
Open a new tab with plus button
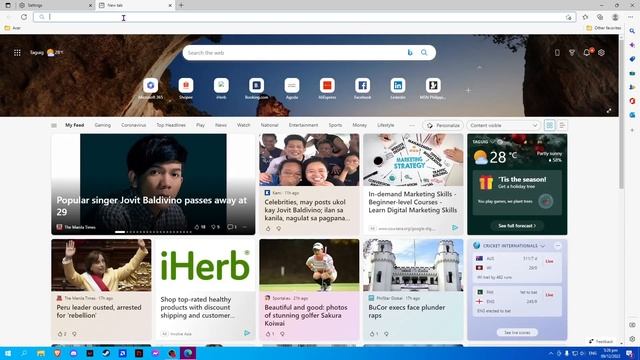pyautogui.click(x=181, y=5)
